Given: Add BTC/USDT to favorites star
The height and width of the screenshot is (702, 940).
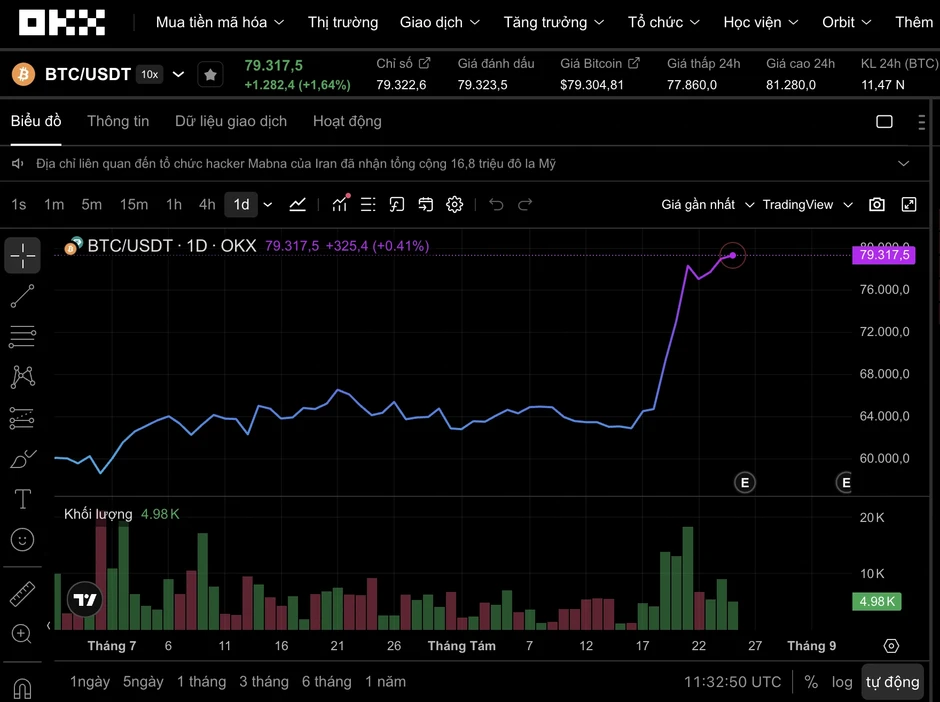Looking at the screenshot, I should (x=210, y=75).
